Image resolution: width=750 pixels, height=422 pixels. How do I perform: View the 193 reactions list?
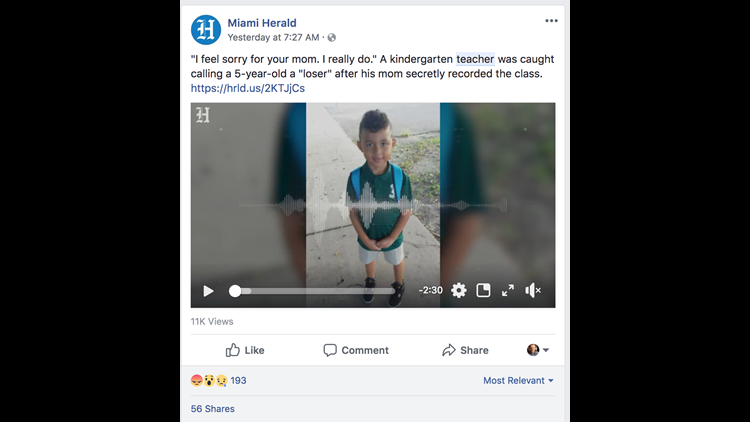tap(238, 381)
